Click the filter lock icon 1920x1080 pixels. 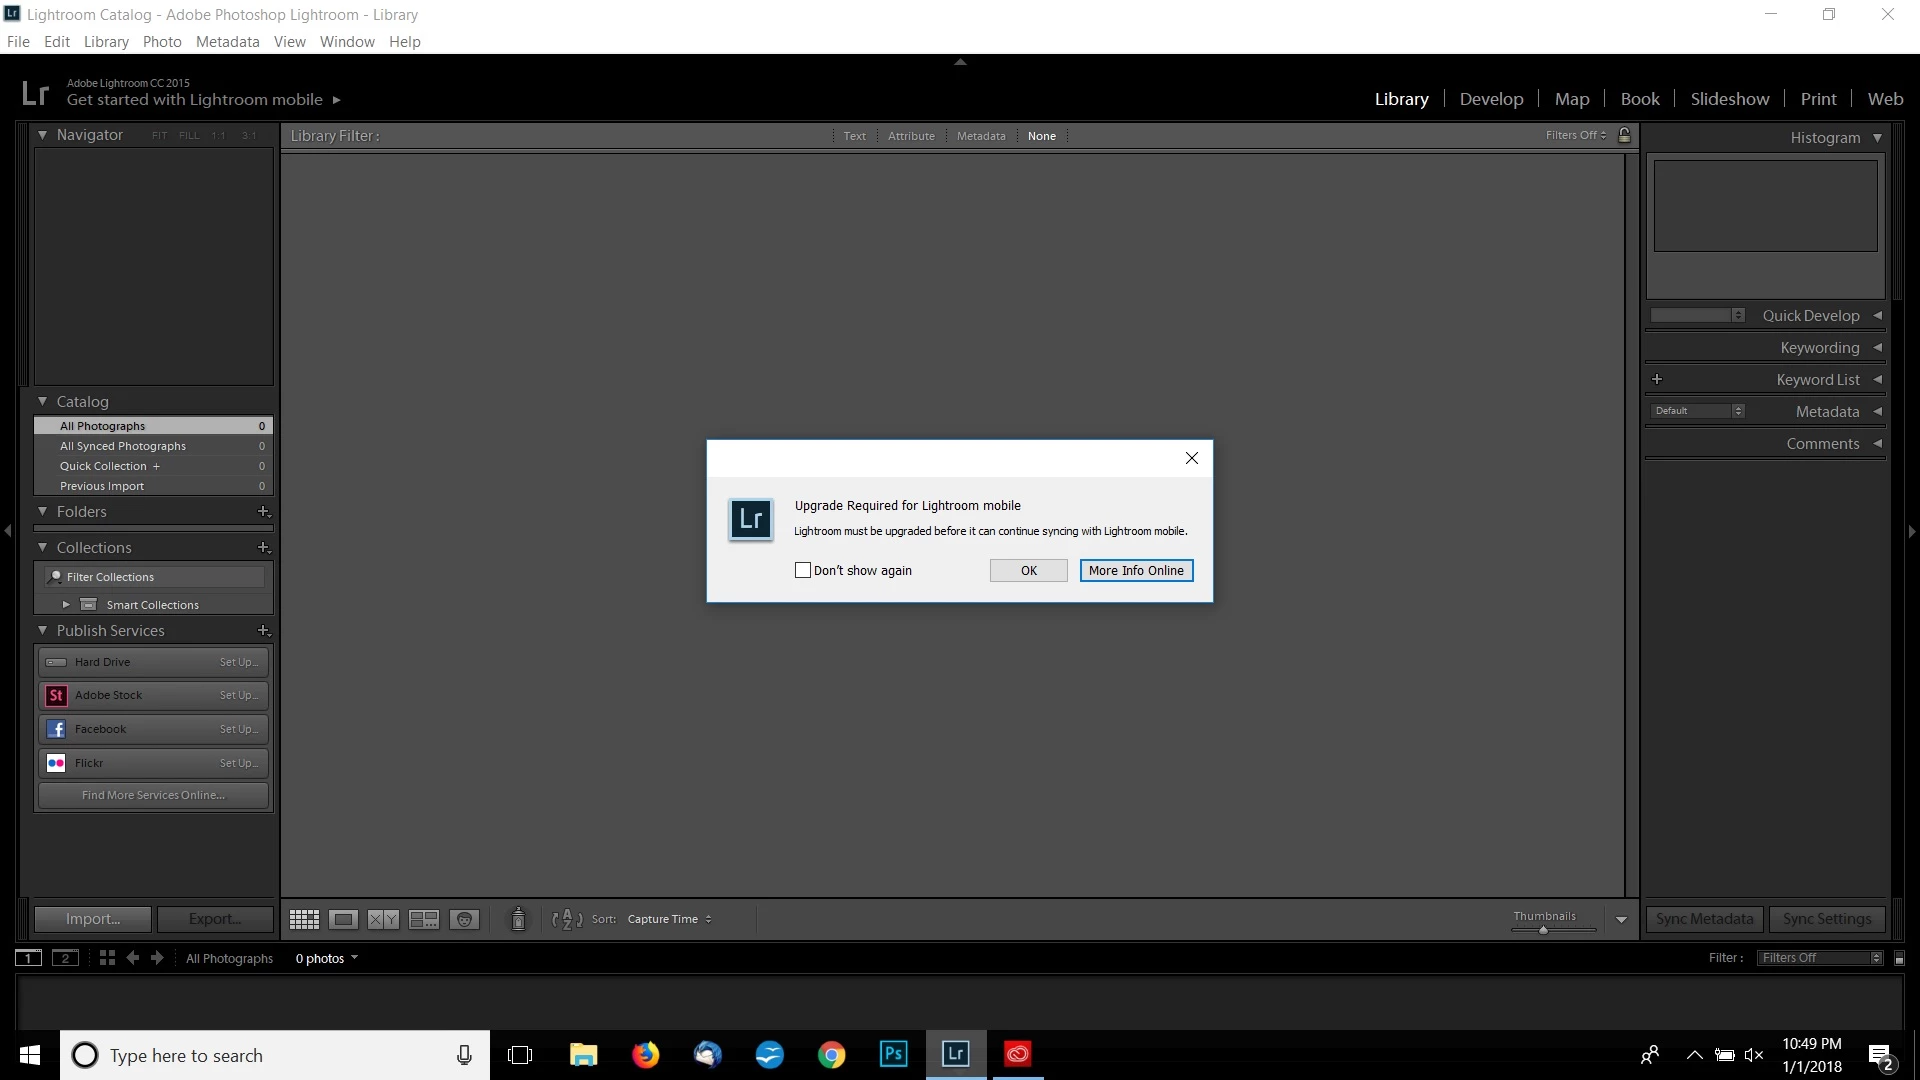(x=1624, y=135)
